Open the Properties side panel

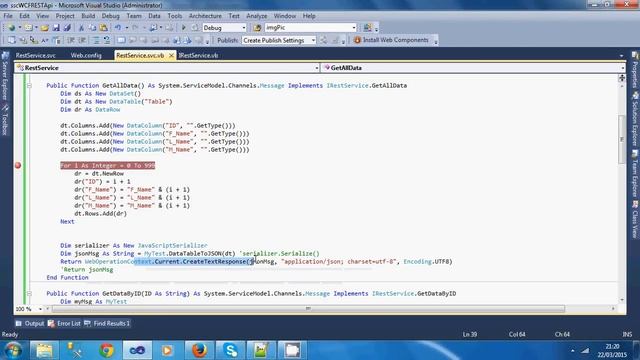635,70
